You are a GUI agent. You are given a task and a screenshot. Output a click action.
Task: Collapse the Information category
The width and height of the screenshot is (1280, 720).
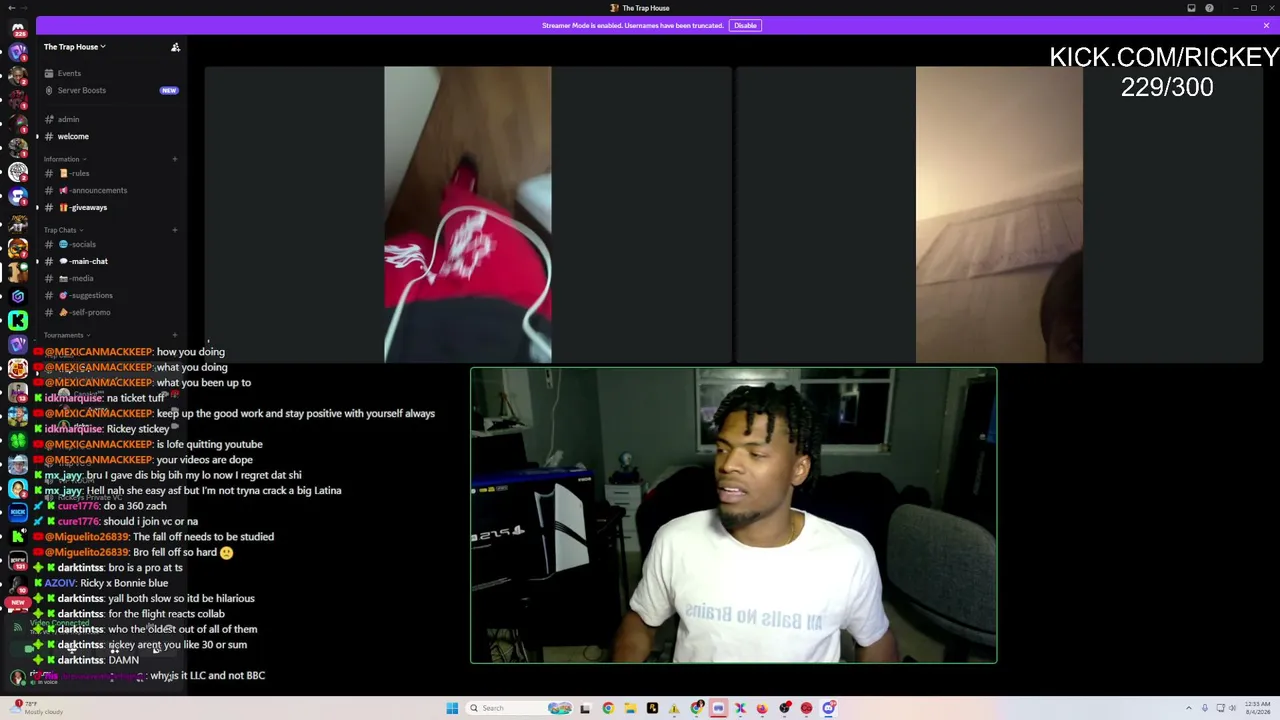(x=64, y=159)
